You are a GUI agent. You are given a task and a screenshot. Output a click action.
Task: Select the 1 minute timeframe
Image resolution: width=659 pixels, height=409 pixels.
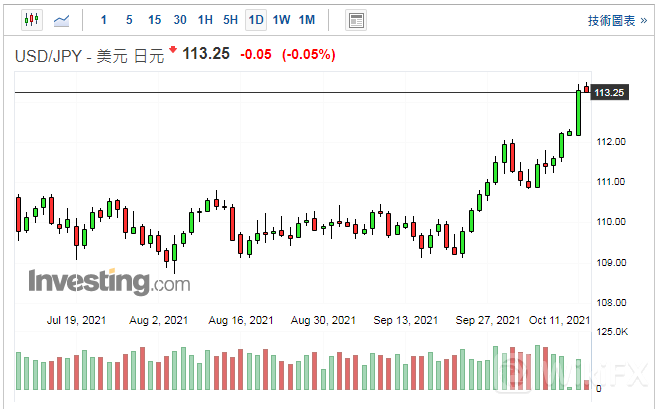(104, 20)
